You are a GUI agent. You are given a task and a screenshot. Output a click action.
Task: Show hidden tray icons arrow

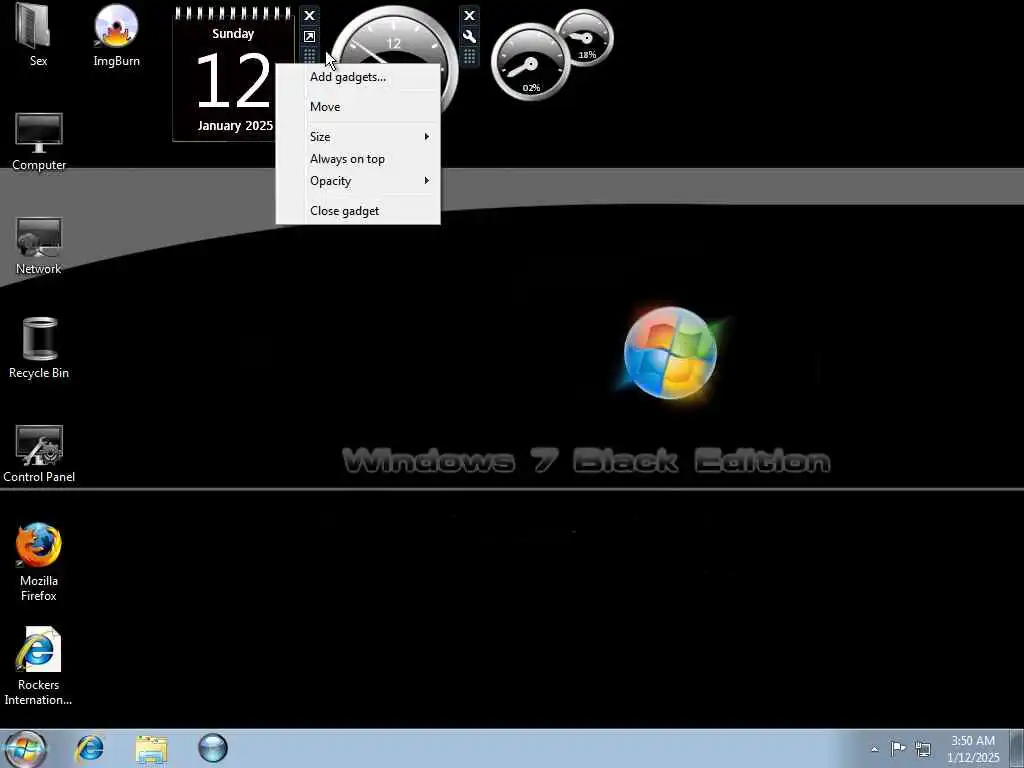874,749
